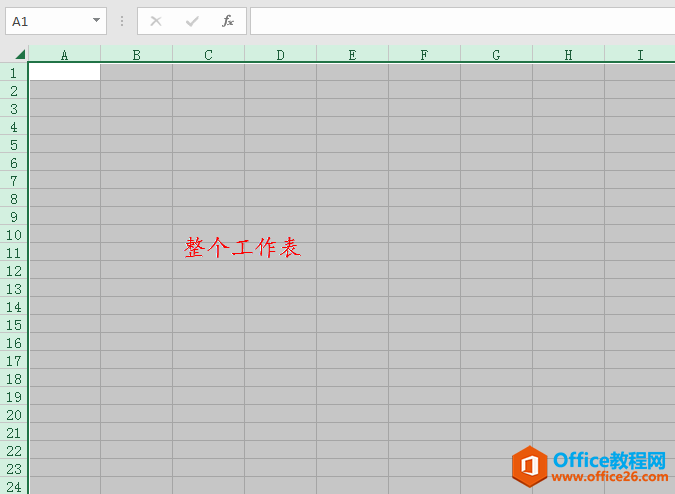The width and height of the screenshot is (675, 494).
Task: Select row 16 header
Action: 14,343
